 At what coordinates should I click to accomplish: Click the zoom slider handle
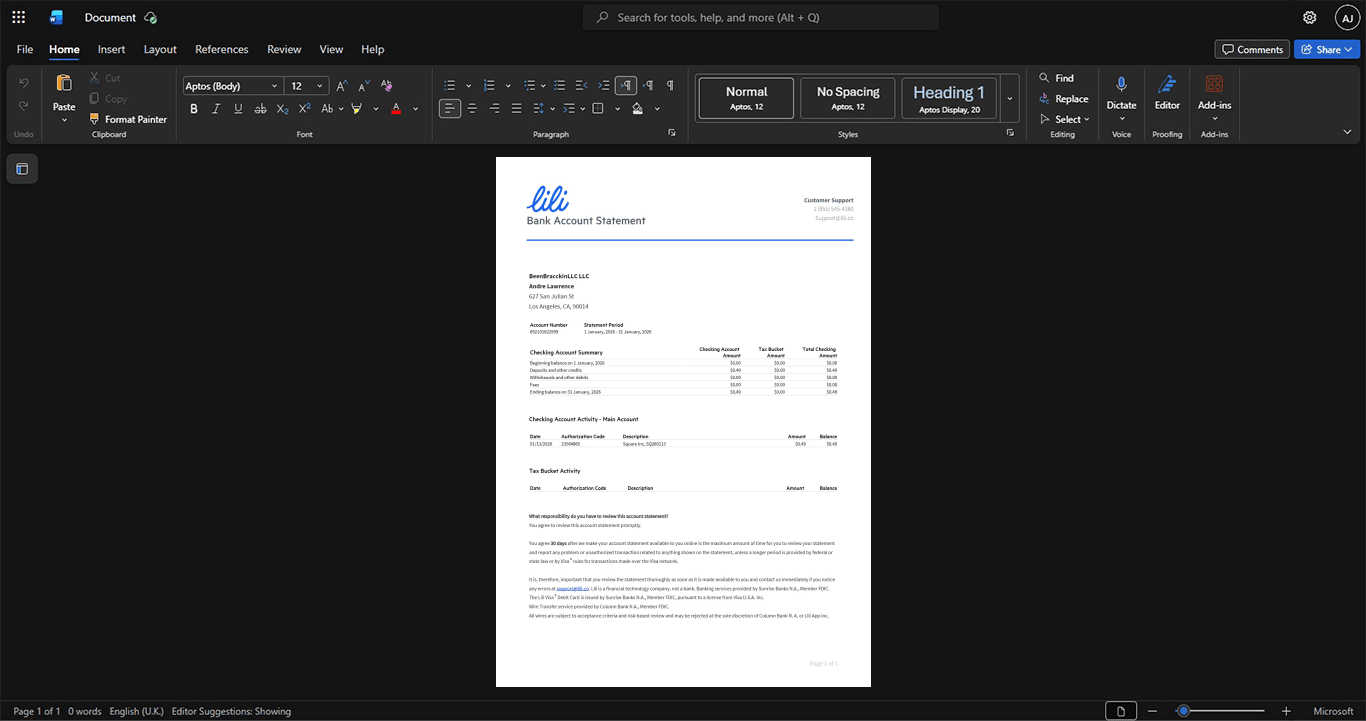point(1183,711)
